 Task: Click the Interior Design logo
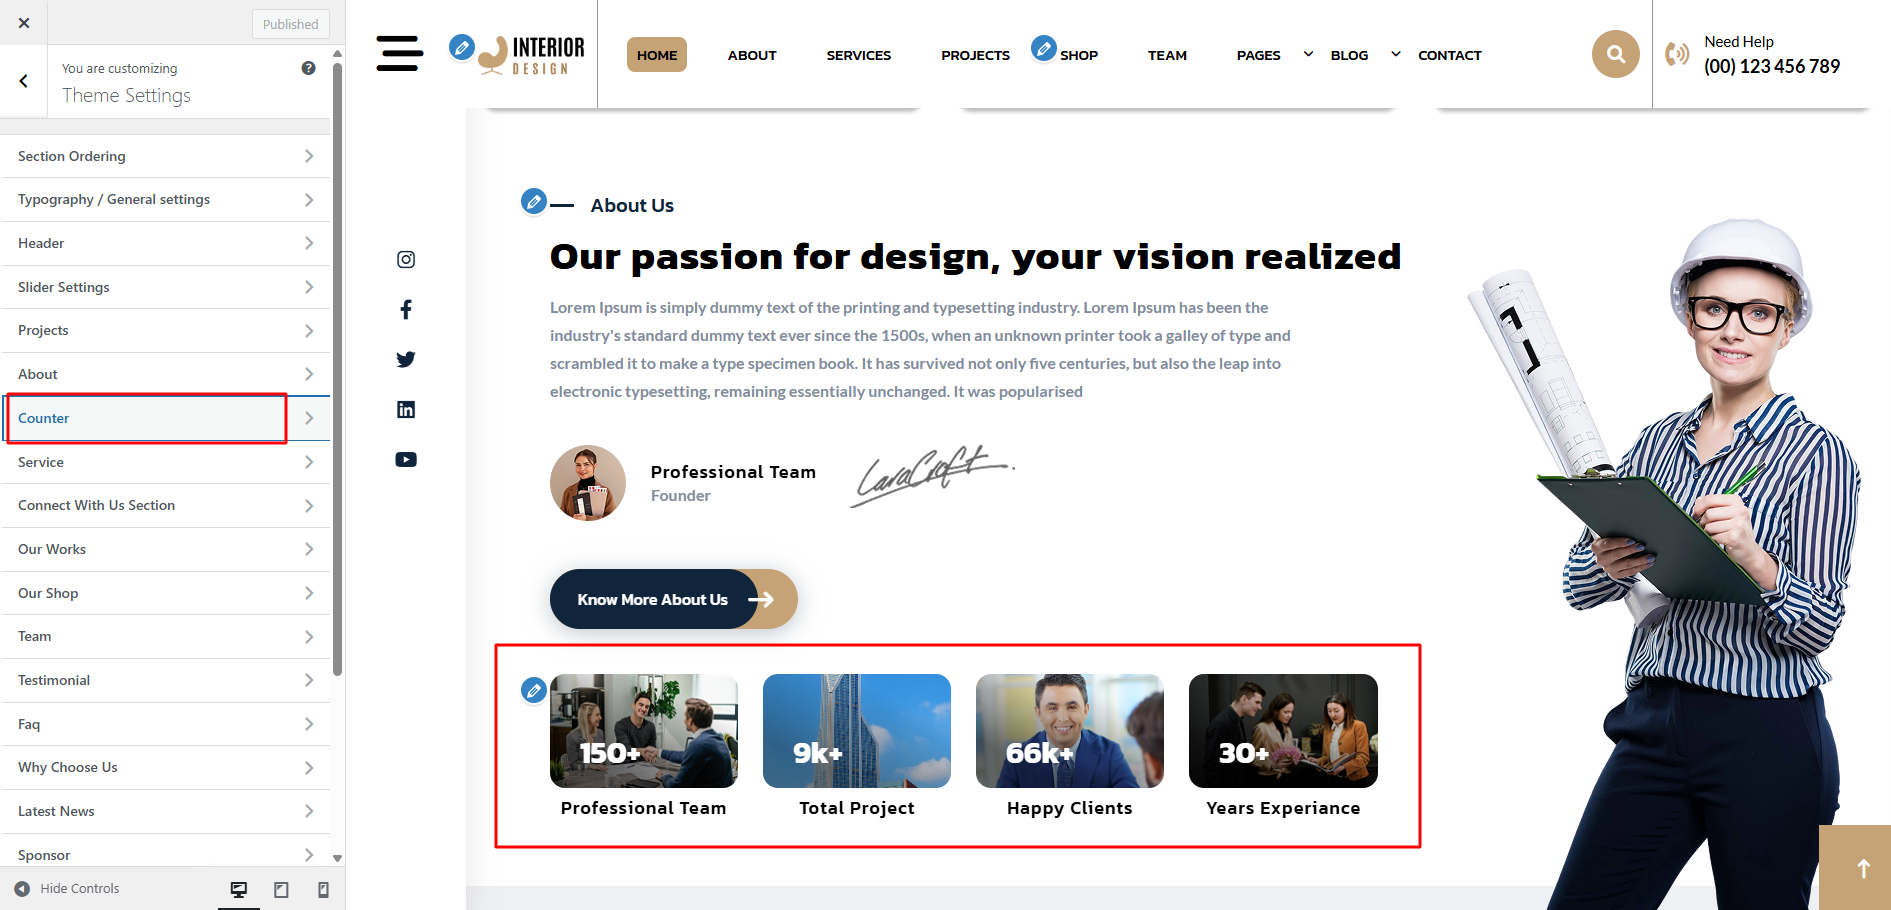click(532, 55)
